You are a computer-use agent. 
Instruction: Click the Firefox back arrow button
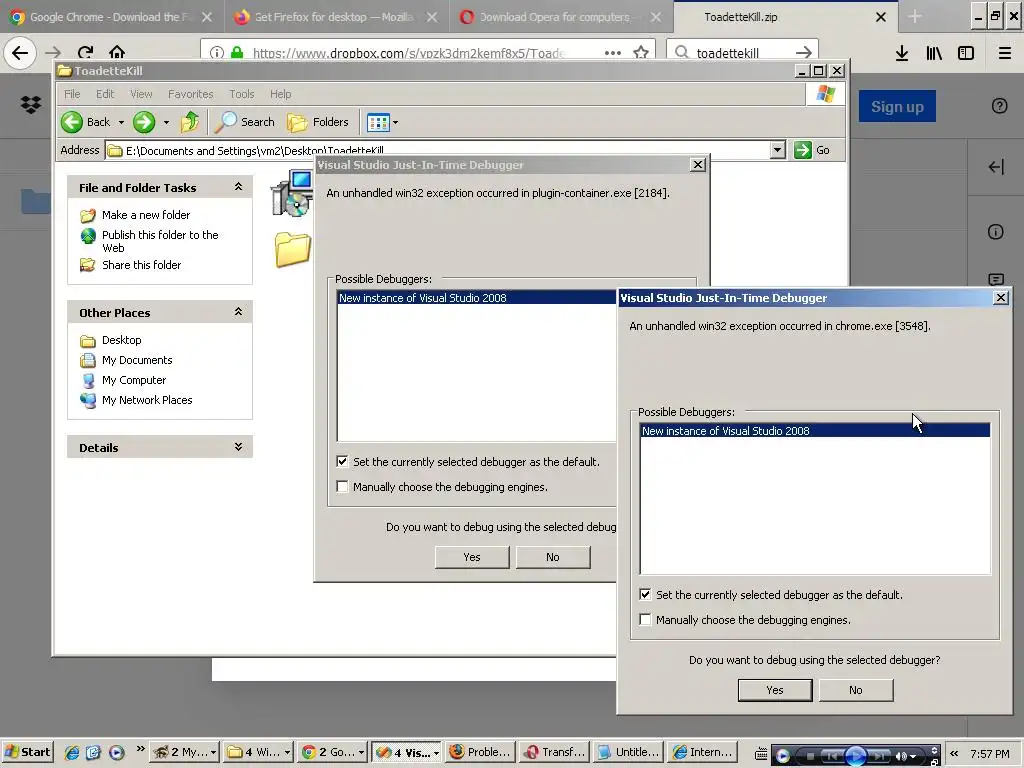20,52
